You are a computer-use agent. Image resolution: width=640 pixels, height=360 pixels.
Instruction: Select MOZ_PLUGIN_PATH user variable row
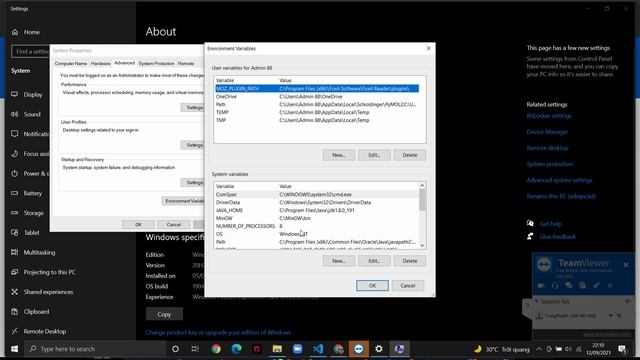point(317,89)
